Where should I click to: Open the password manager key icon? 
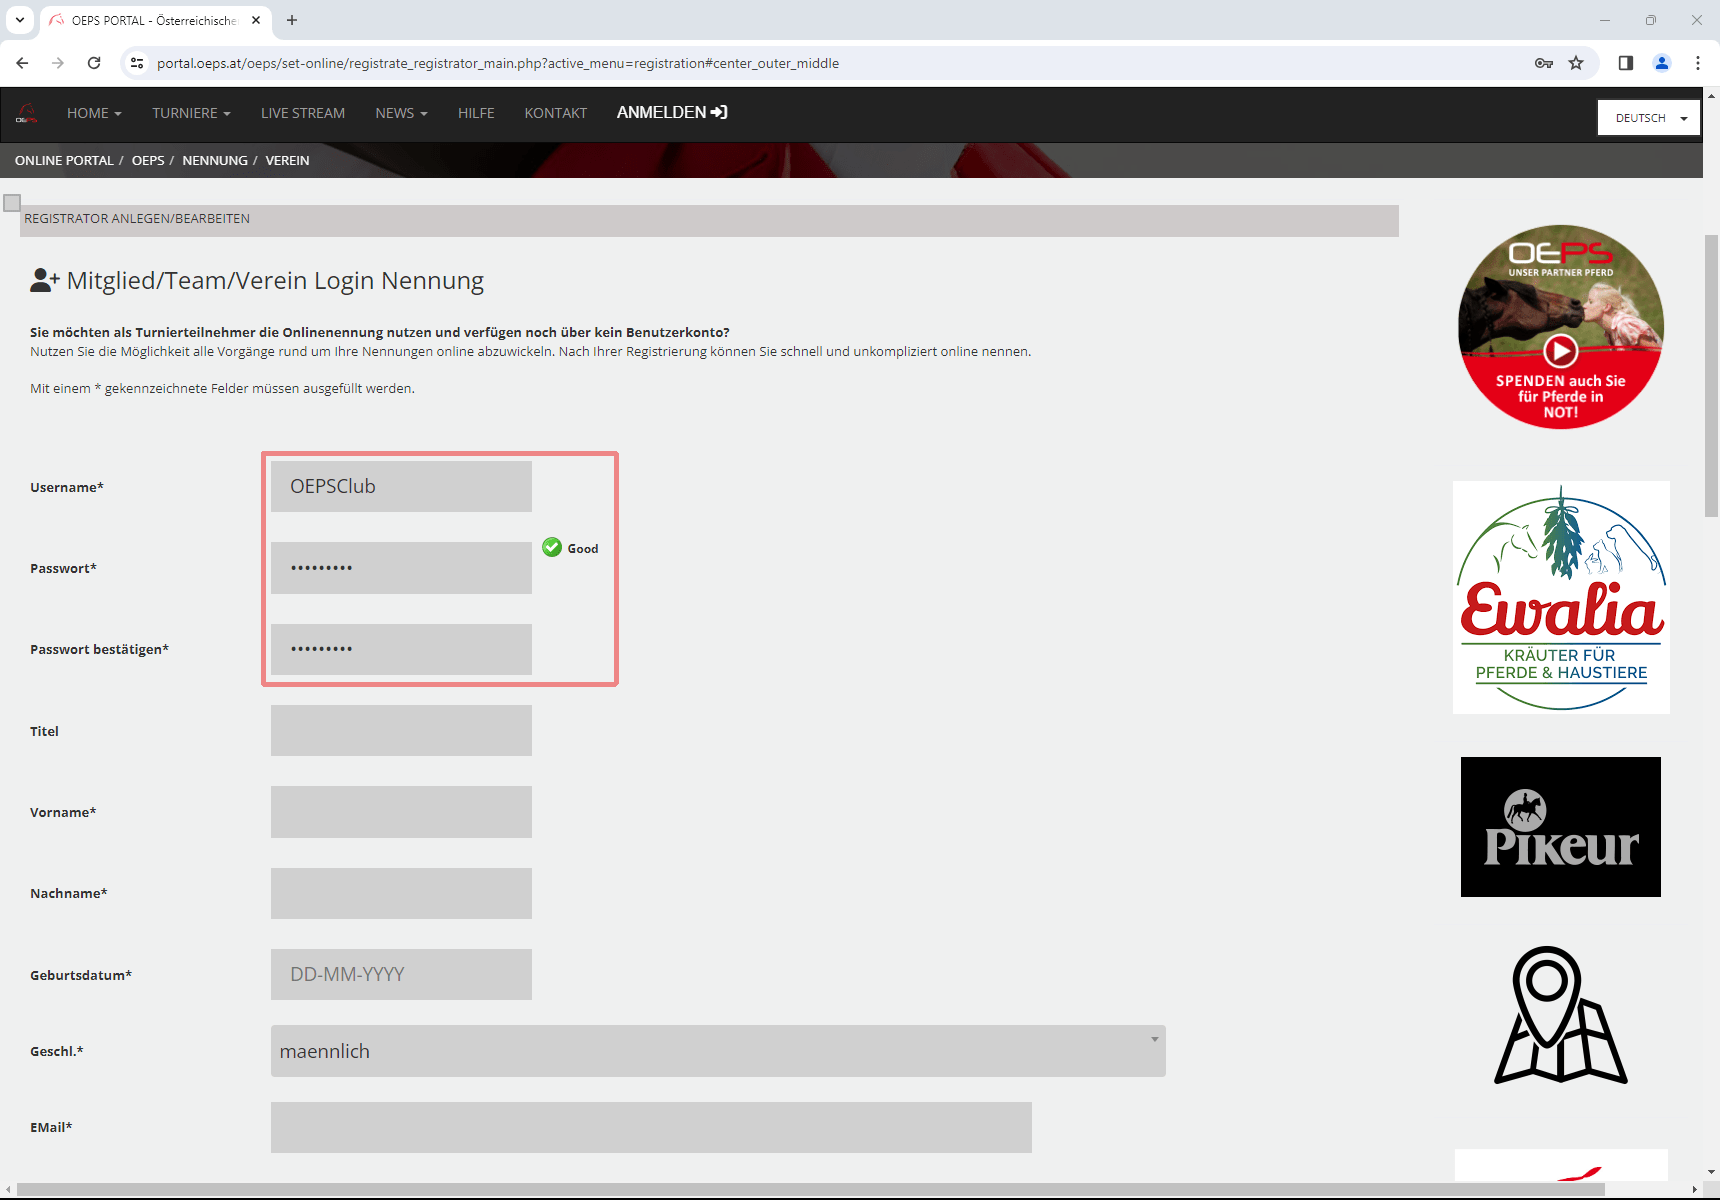click(x=1544, y=63)
